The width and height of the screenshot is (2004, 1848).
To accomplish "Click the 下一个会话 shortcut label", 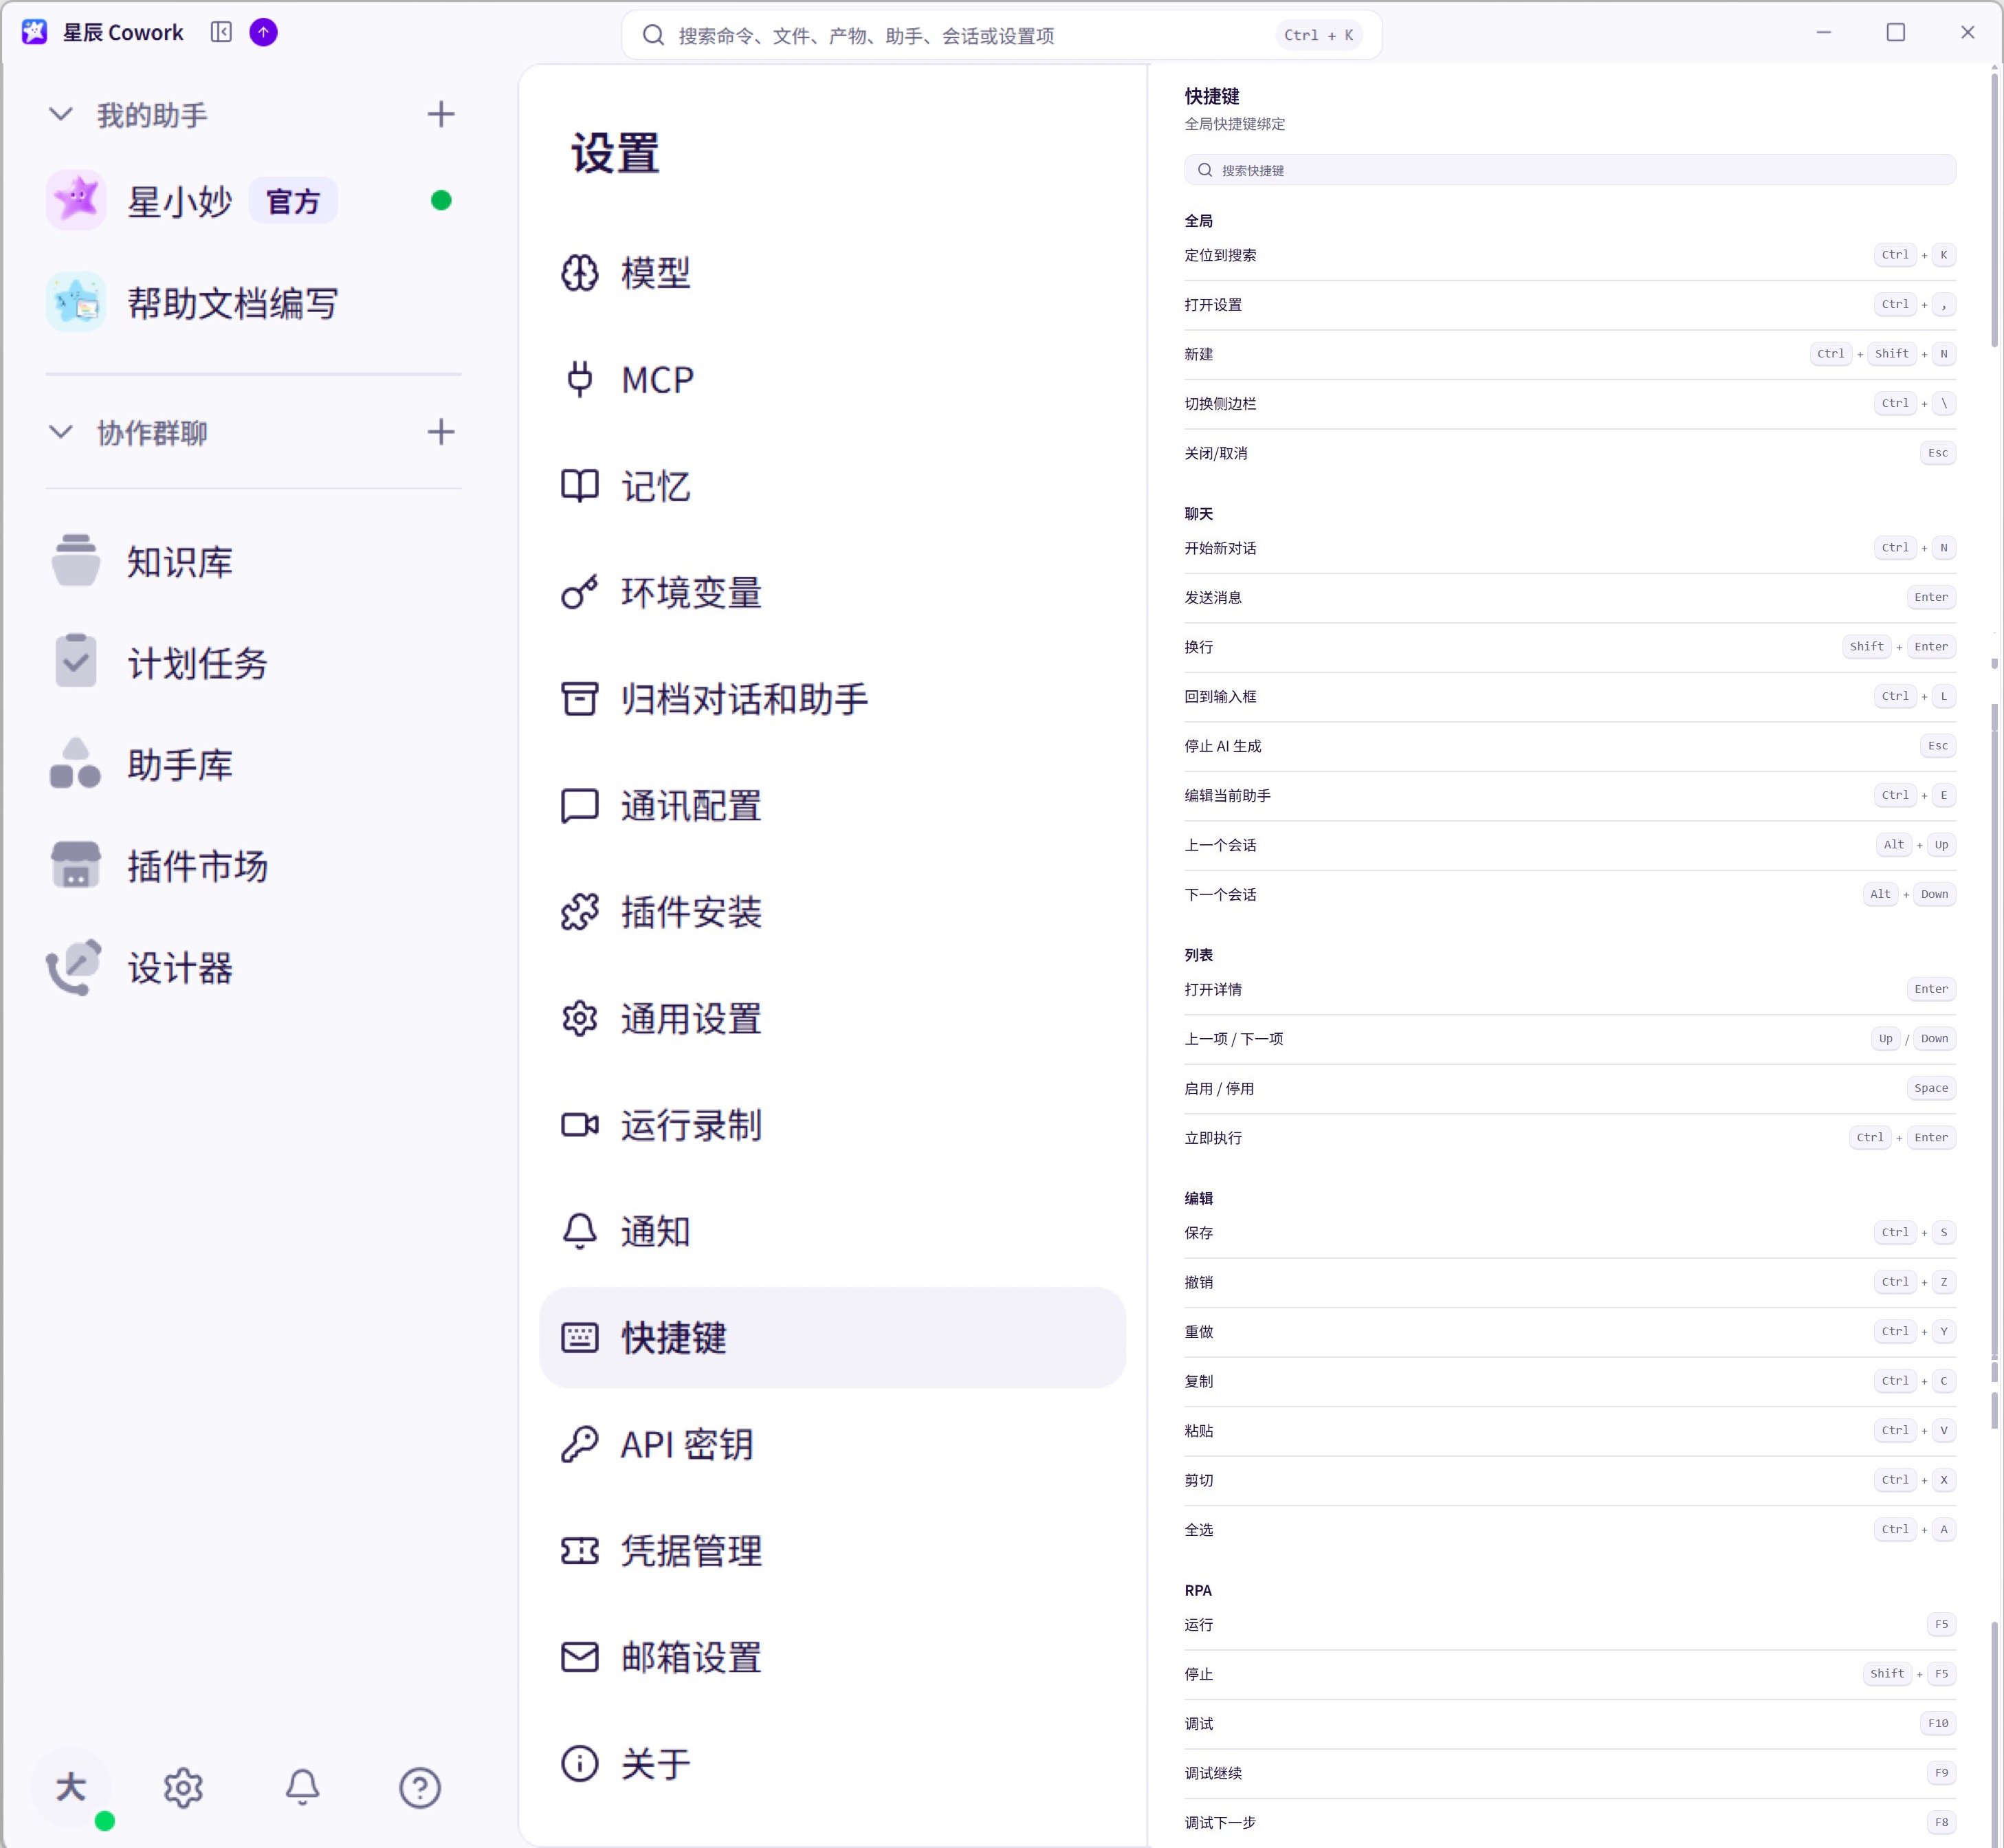I will pyautogui.click(x=1220, y=895).
